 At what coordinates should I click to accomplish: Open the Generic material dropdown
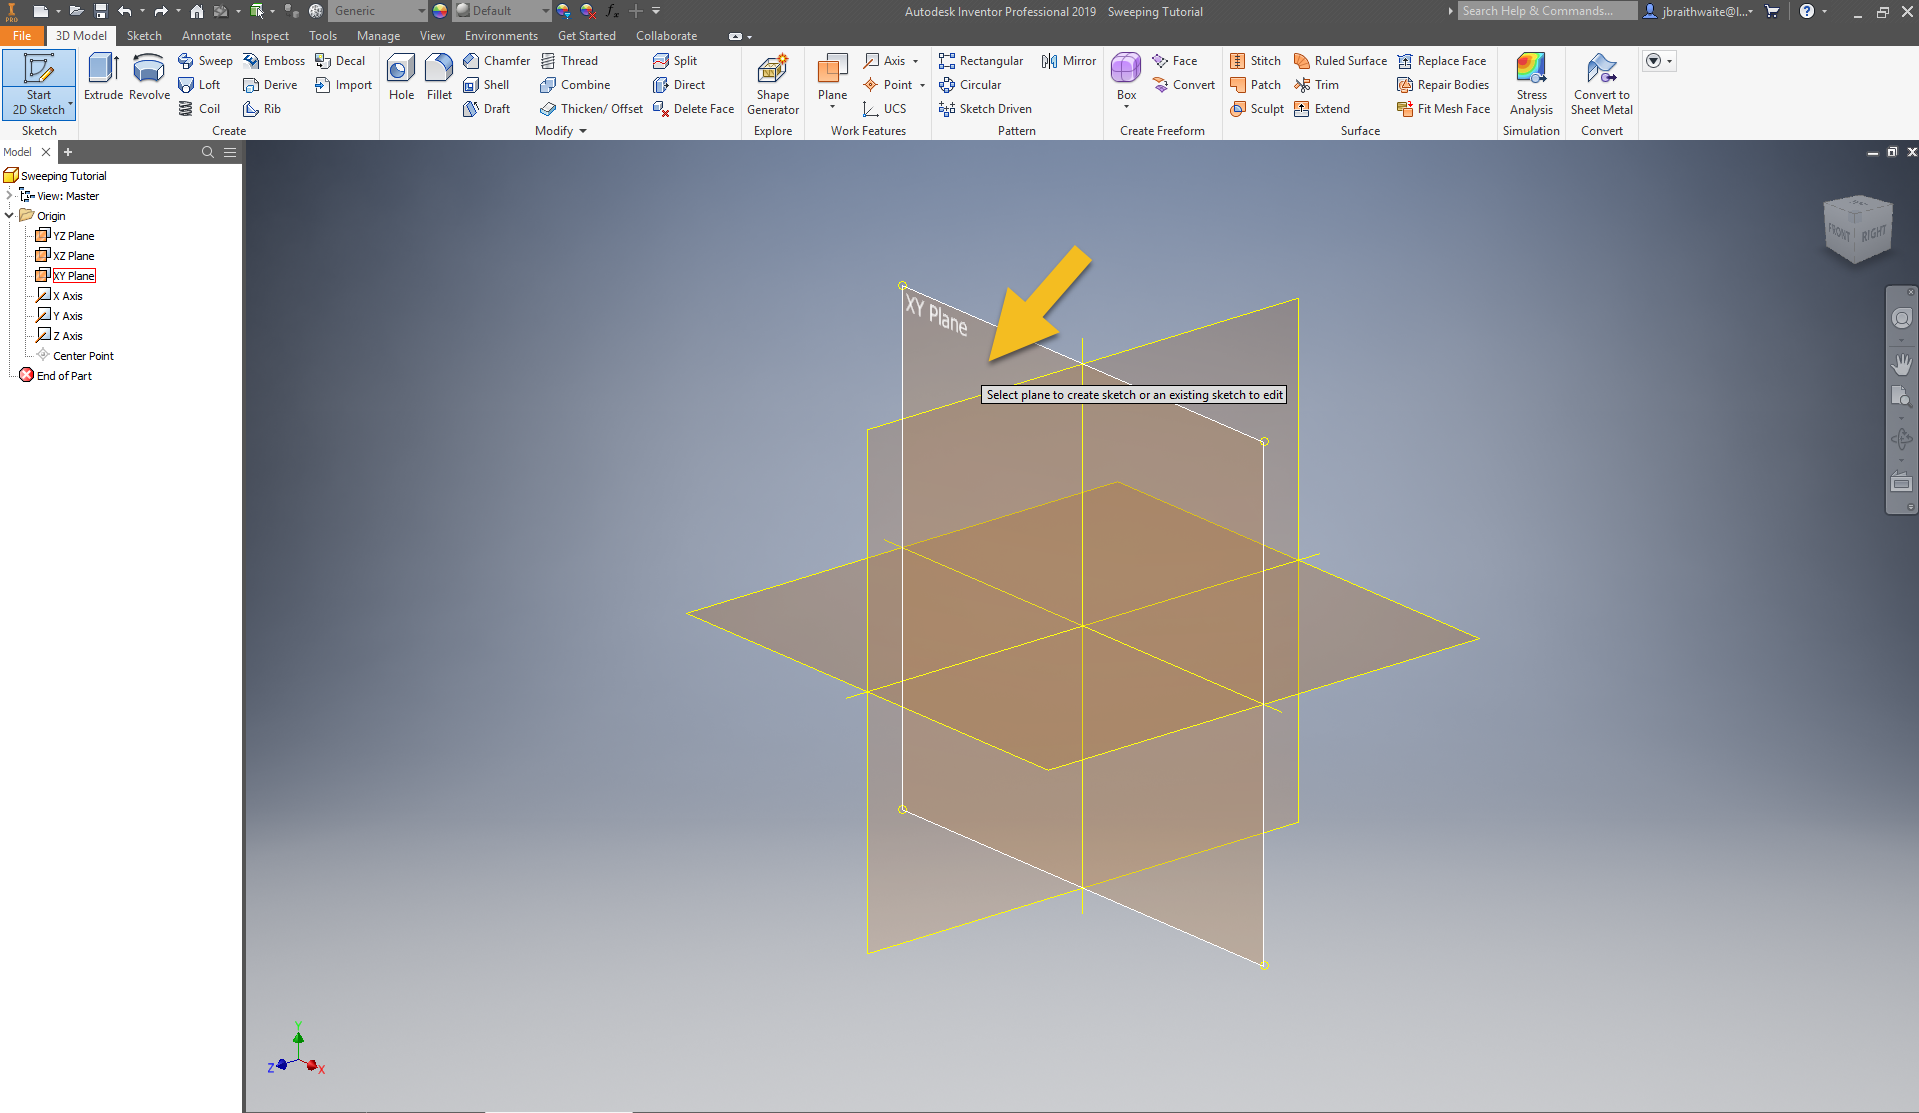(419, 11)
